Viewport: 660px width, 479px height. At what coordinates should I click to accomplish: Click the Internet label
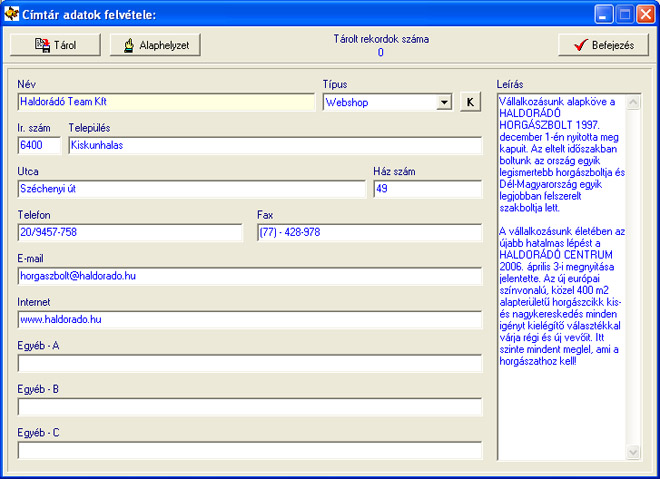[34, 302]
